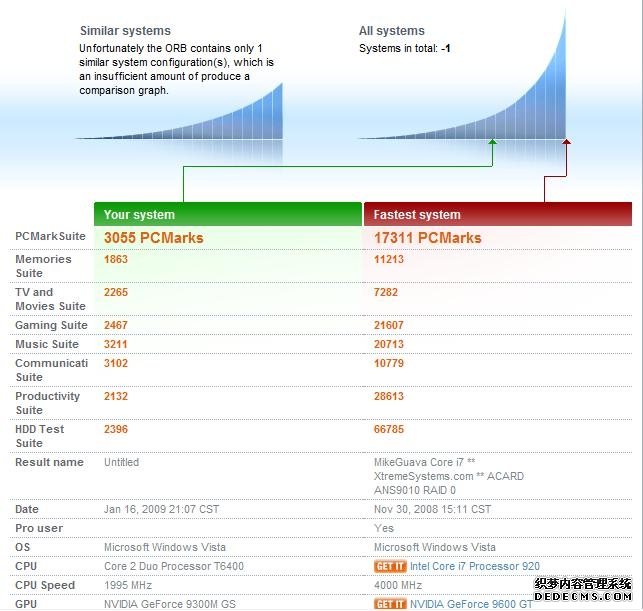Click the Memories Suite row label
The height and width of the screenshot is (611, 643).
pyautogui.click(x=43, y=266)
